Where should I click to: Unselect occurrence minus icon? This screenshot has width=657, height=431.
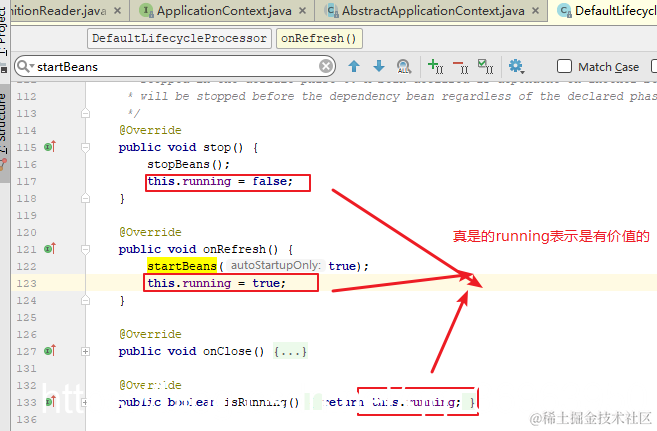coord(460,66)
